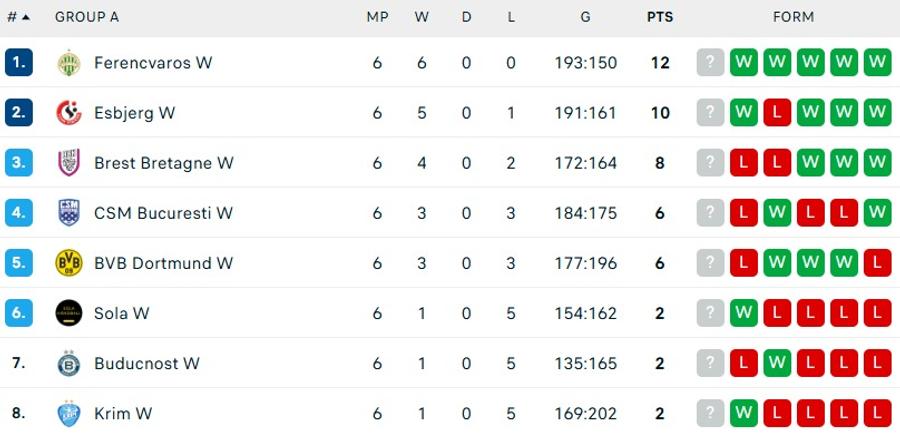Click the GROUP A column header
This screenshot has width=900, height=437.
pyautogui.click(x=87, y=17)
